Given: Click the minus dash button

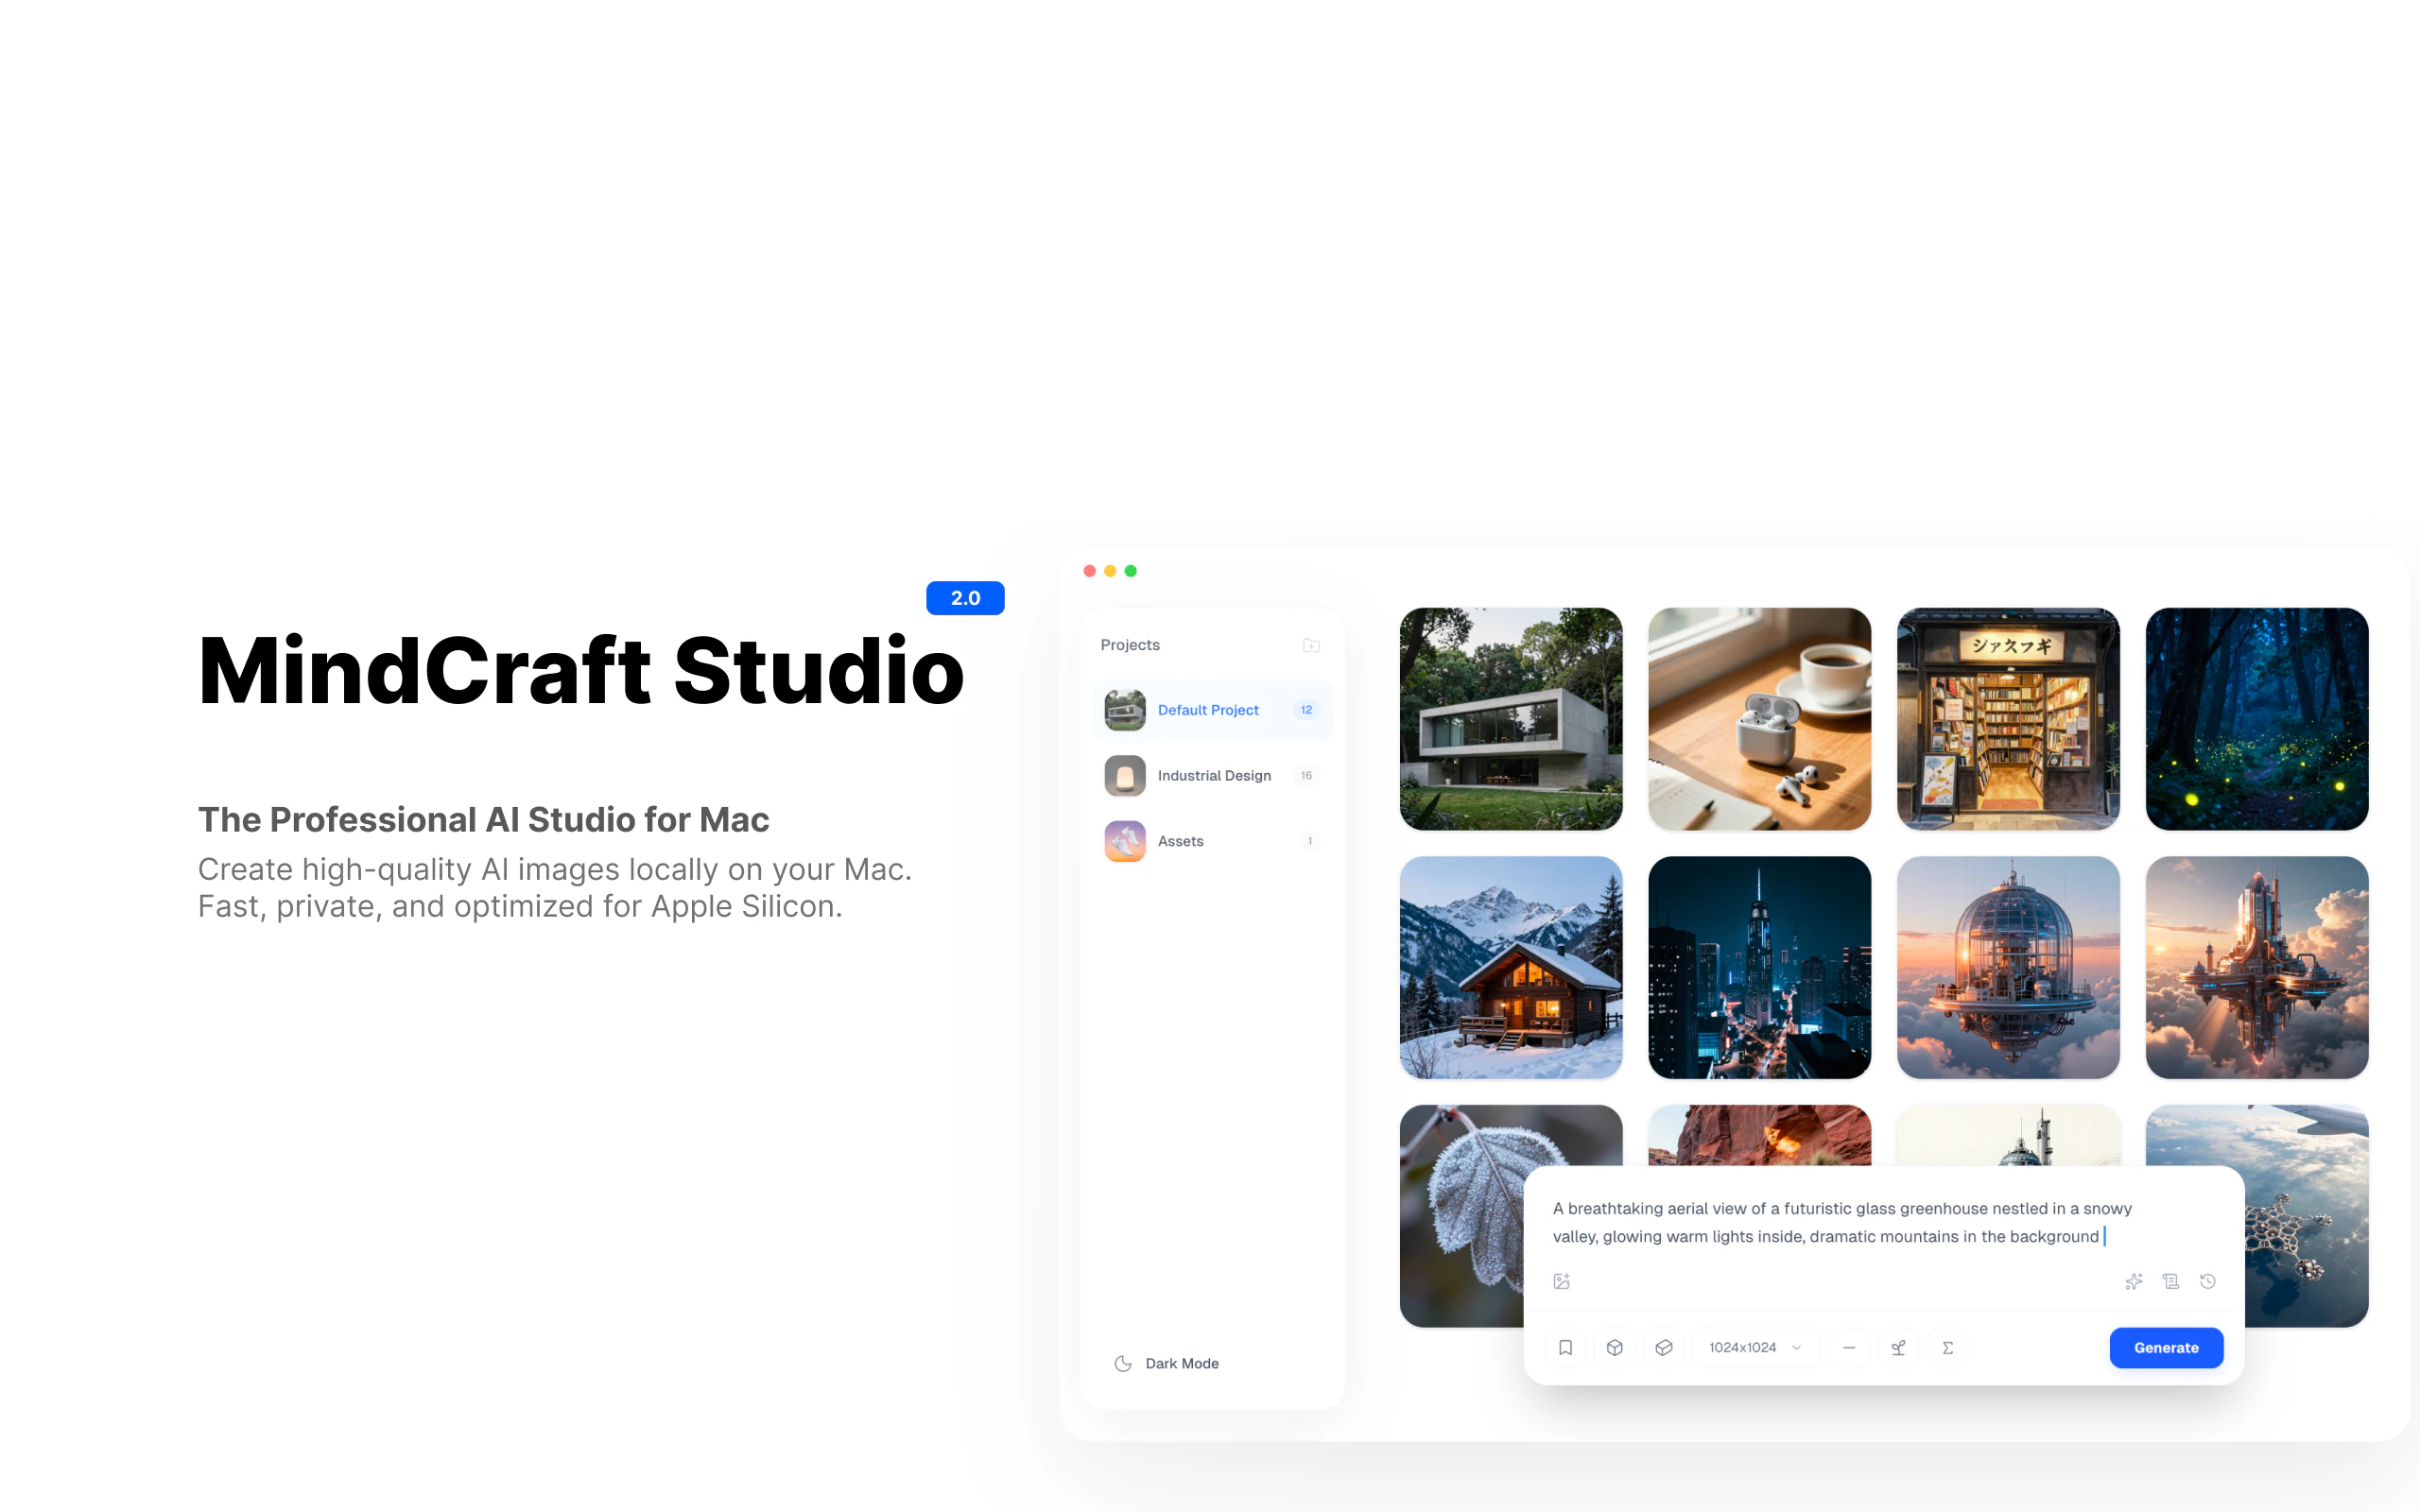Looking at the screenshot, I should click(1849, 1347).
